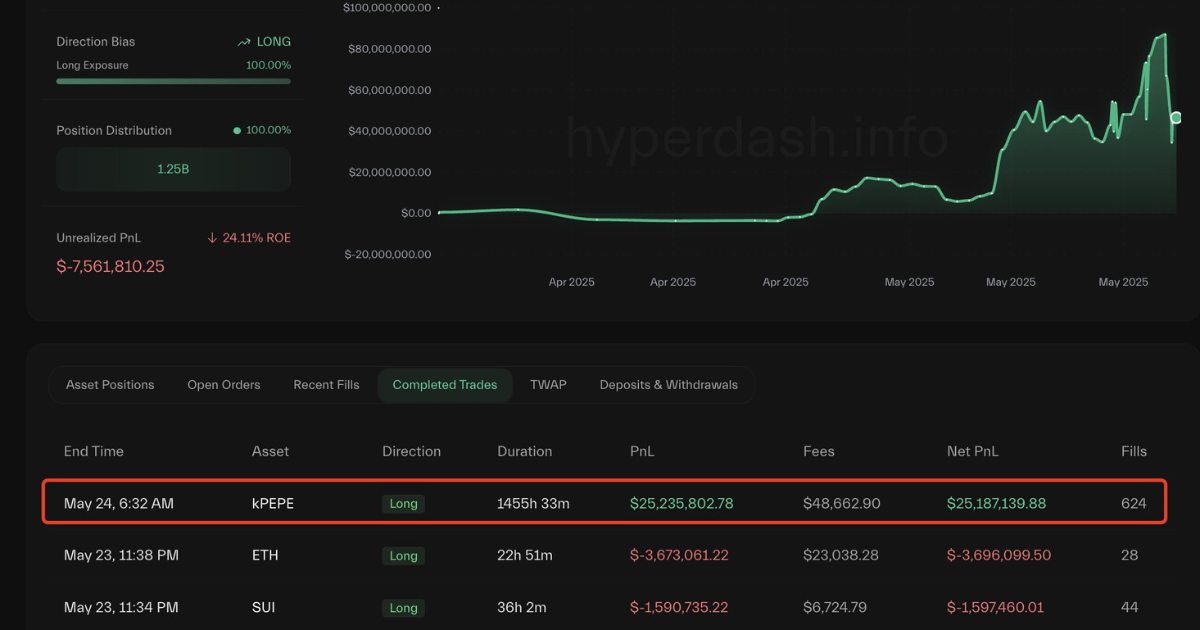Viewport: 1200px width, 630px height.
Task: View the Recent Fills tab
Action: [326, 384]
